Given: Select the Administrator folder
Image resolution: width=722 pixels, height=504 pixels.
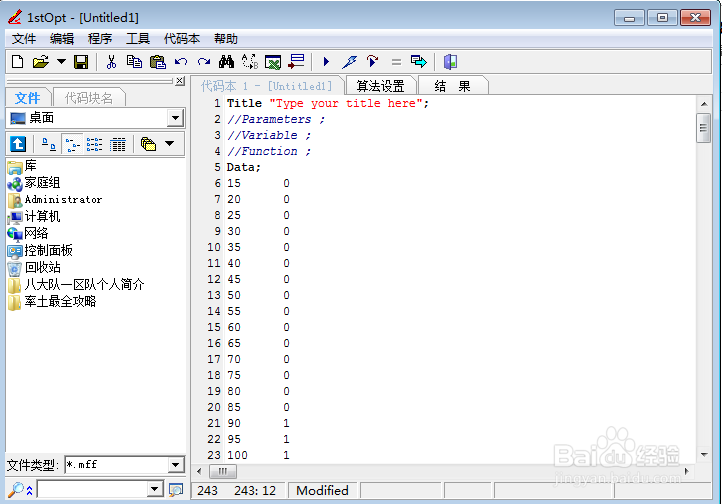Looking at the screenshot, I should pyautogui.click(x=55, y=200).
